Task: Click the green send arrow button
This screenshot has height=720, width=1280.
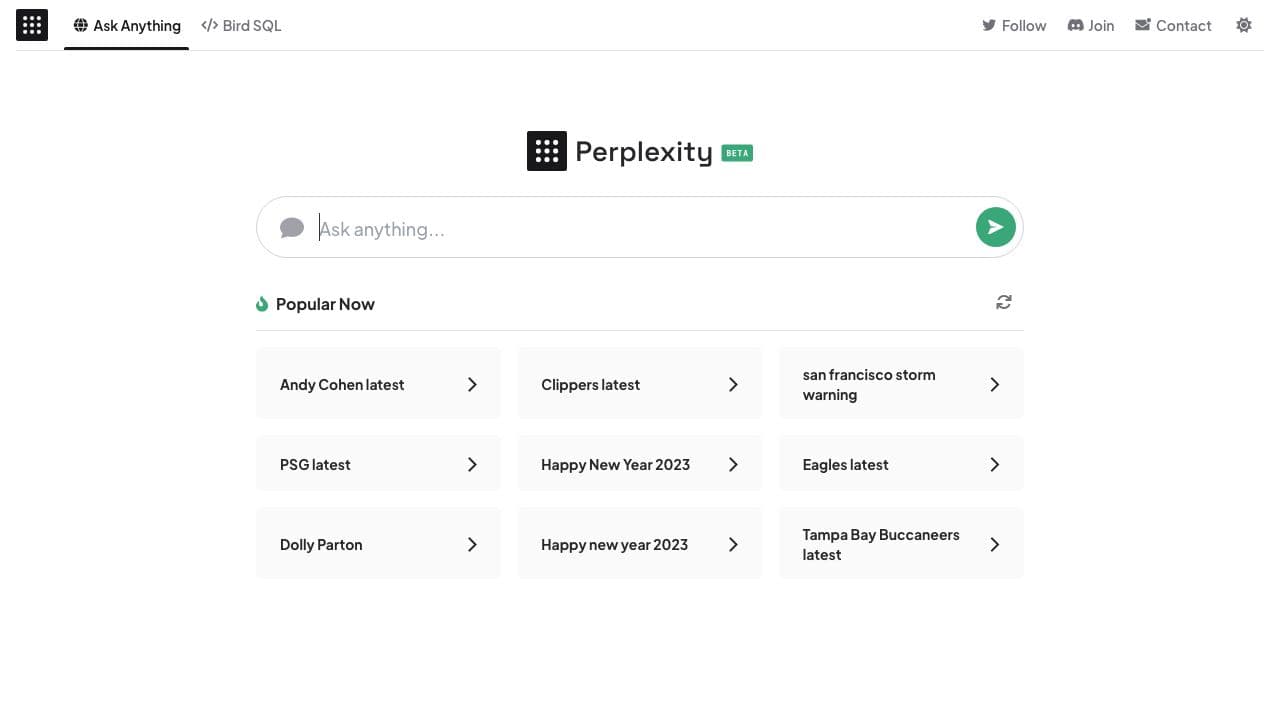Action: pos(995,227)
